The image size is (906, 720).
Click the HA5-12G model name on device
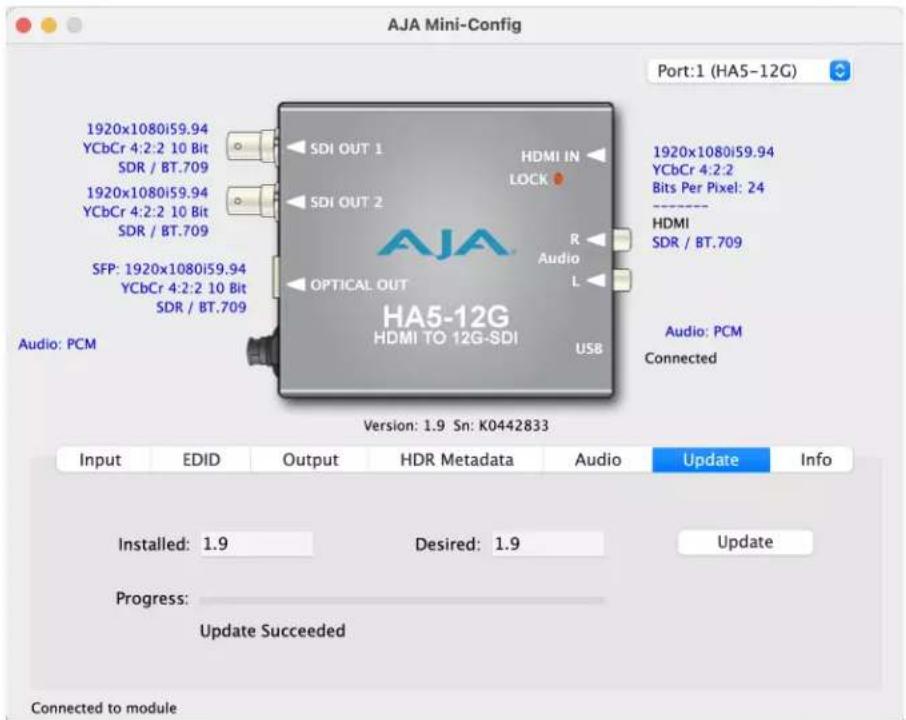[446, 316]
